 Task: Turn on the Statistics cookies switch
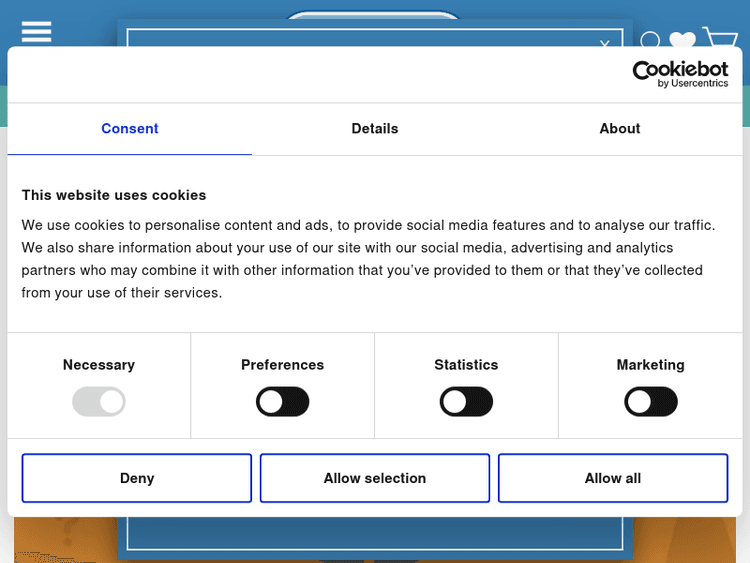466,402
